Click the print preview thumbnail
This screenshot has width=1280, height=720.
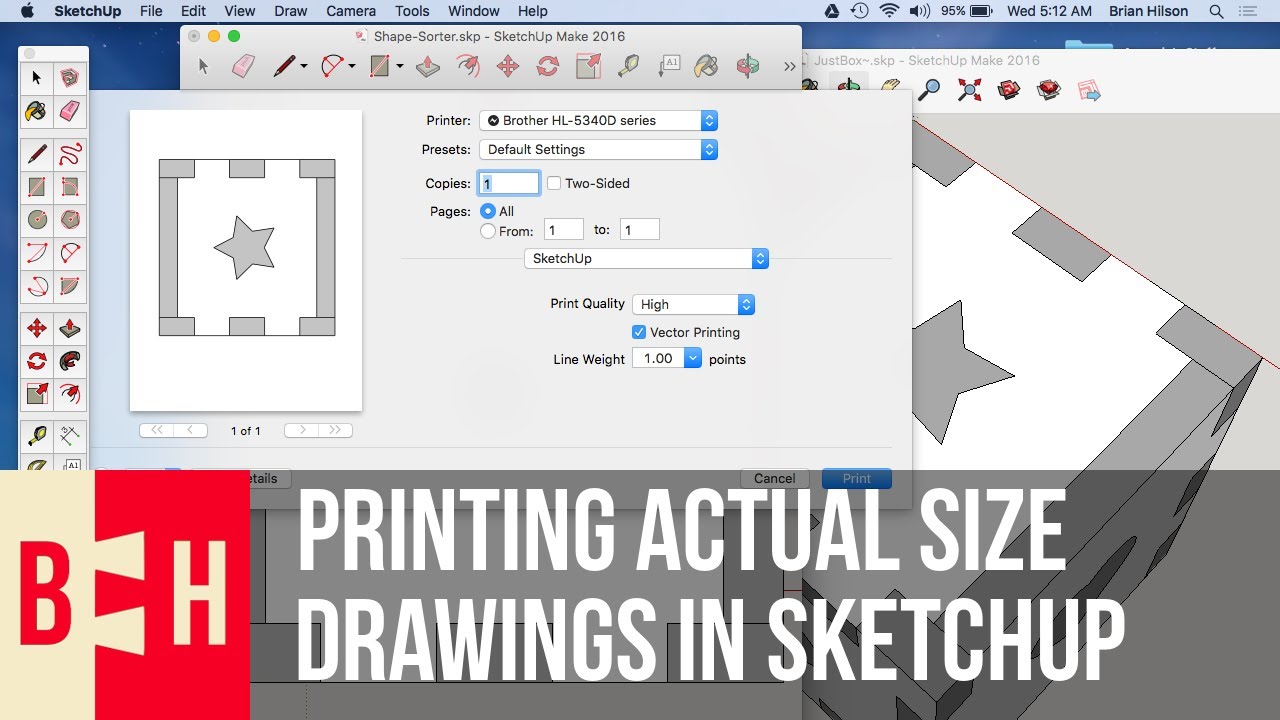[246, 261]
